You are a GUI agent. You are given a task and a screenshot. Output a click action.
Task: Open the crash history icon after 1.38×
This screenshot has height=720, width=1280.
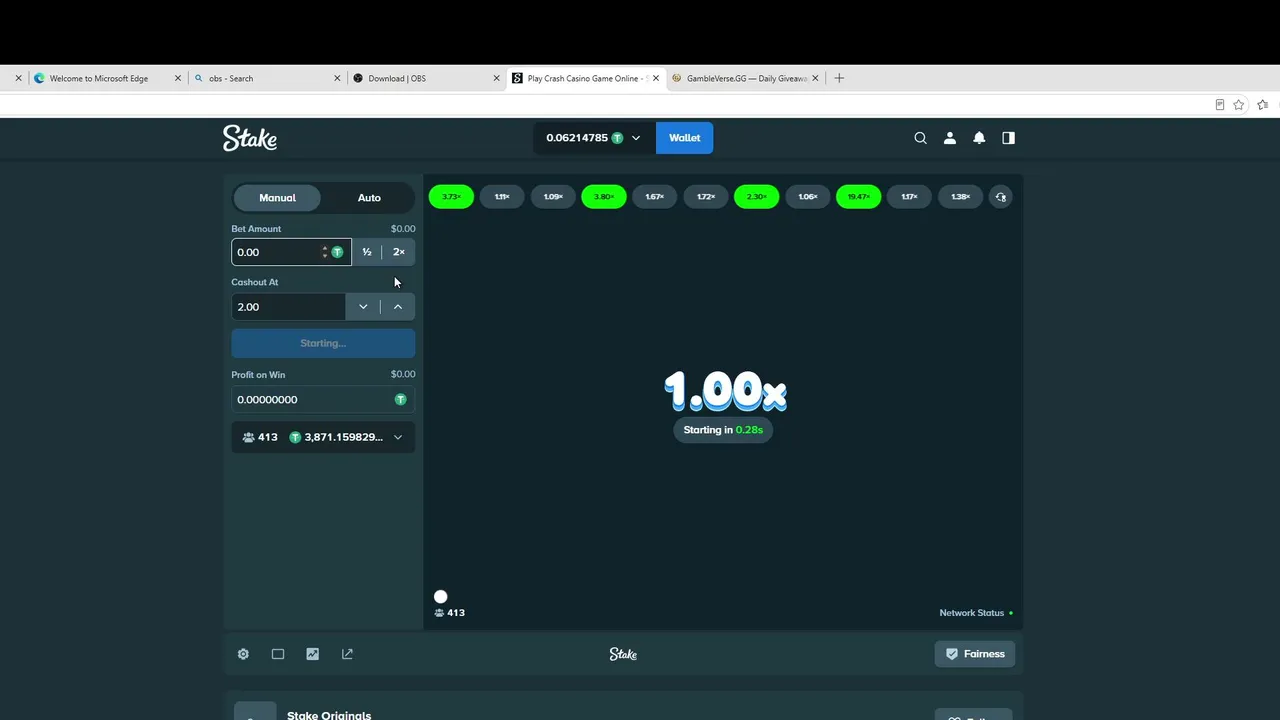(x=1000, y=197)
